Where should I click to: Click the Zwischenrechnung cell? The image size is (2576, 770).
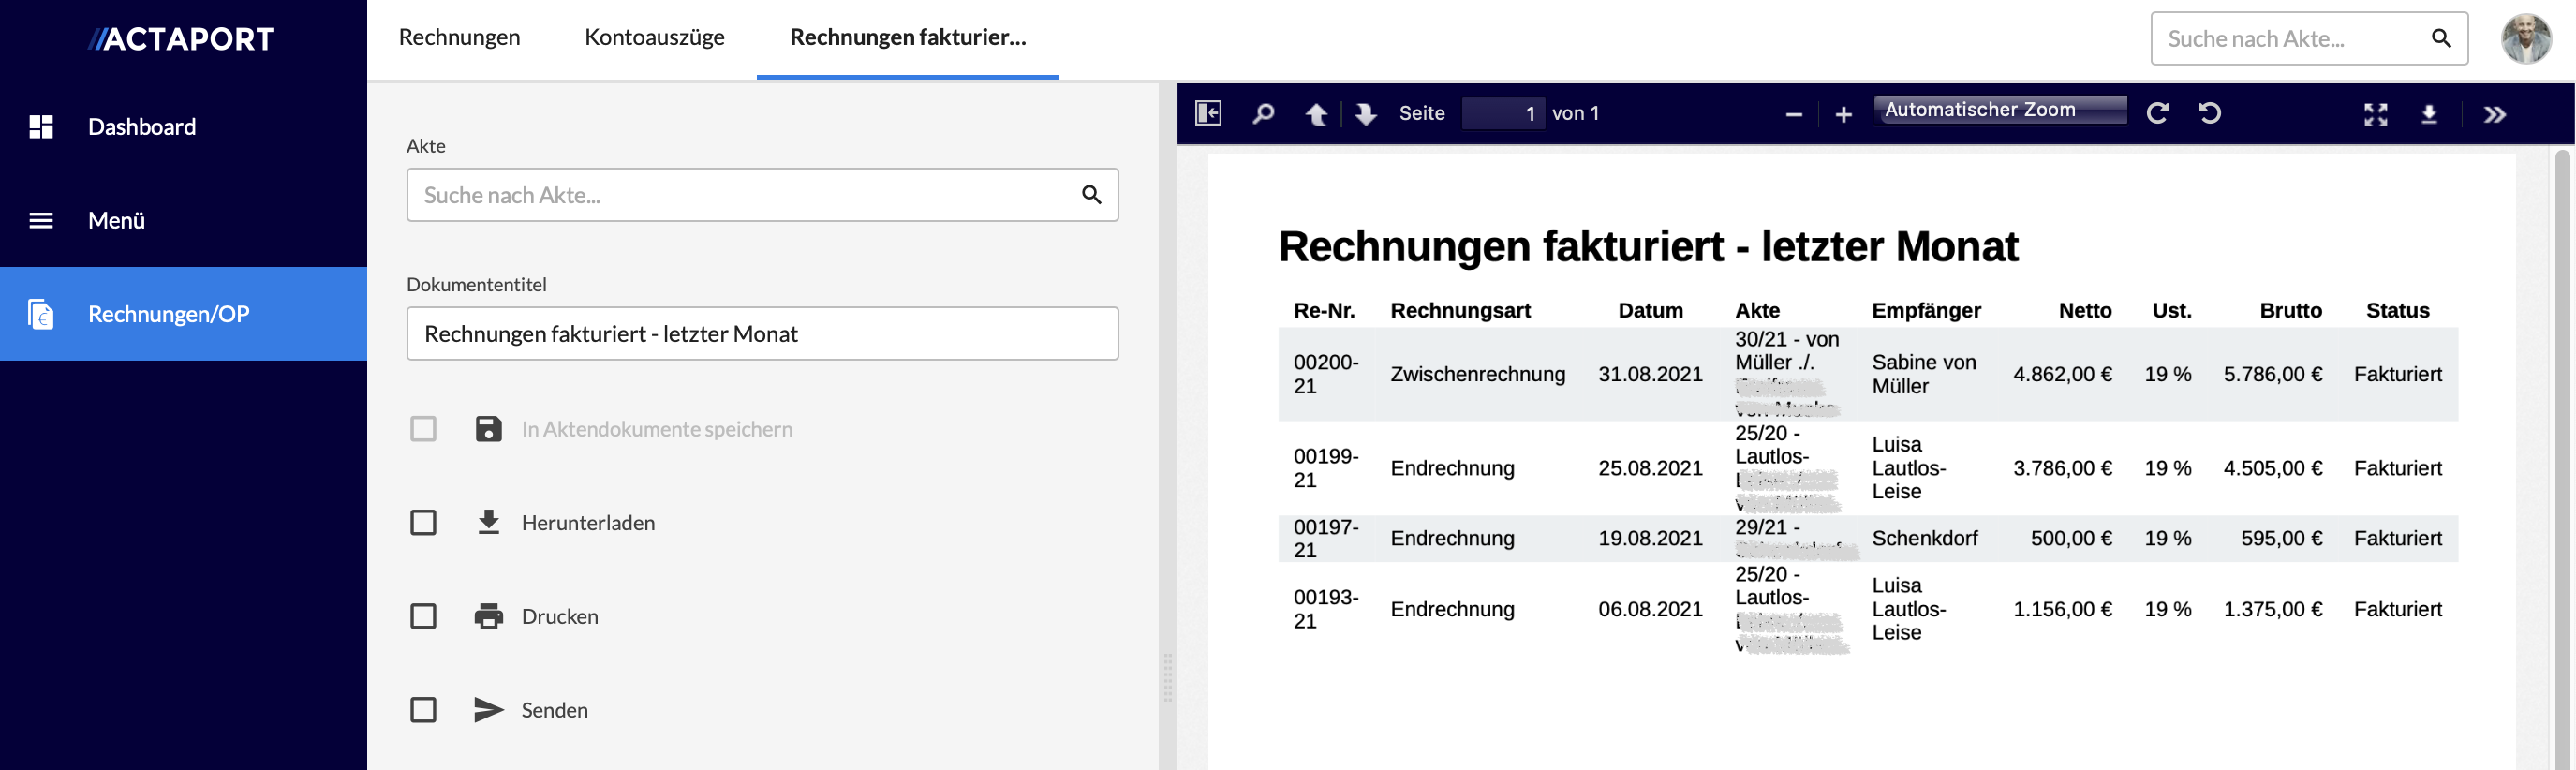pyautogui.click(x=1477, y=374)
